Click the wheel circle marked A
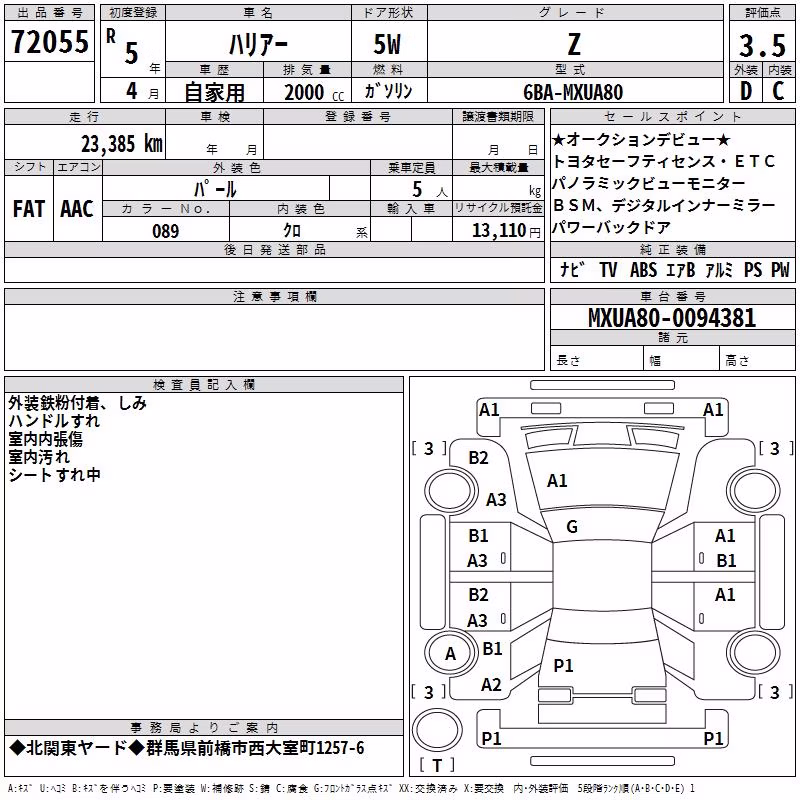800x800 pixels. tap(451, 654)
